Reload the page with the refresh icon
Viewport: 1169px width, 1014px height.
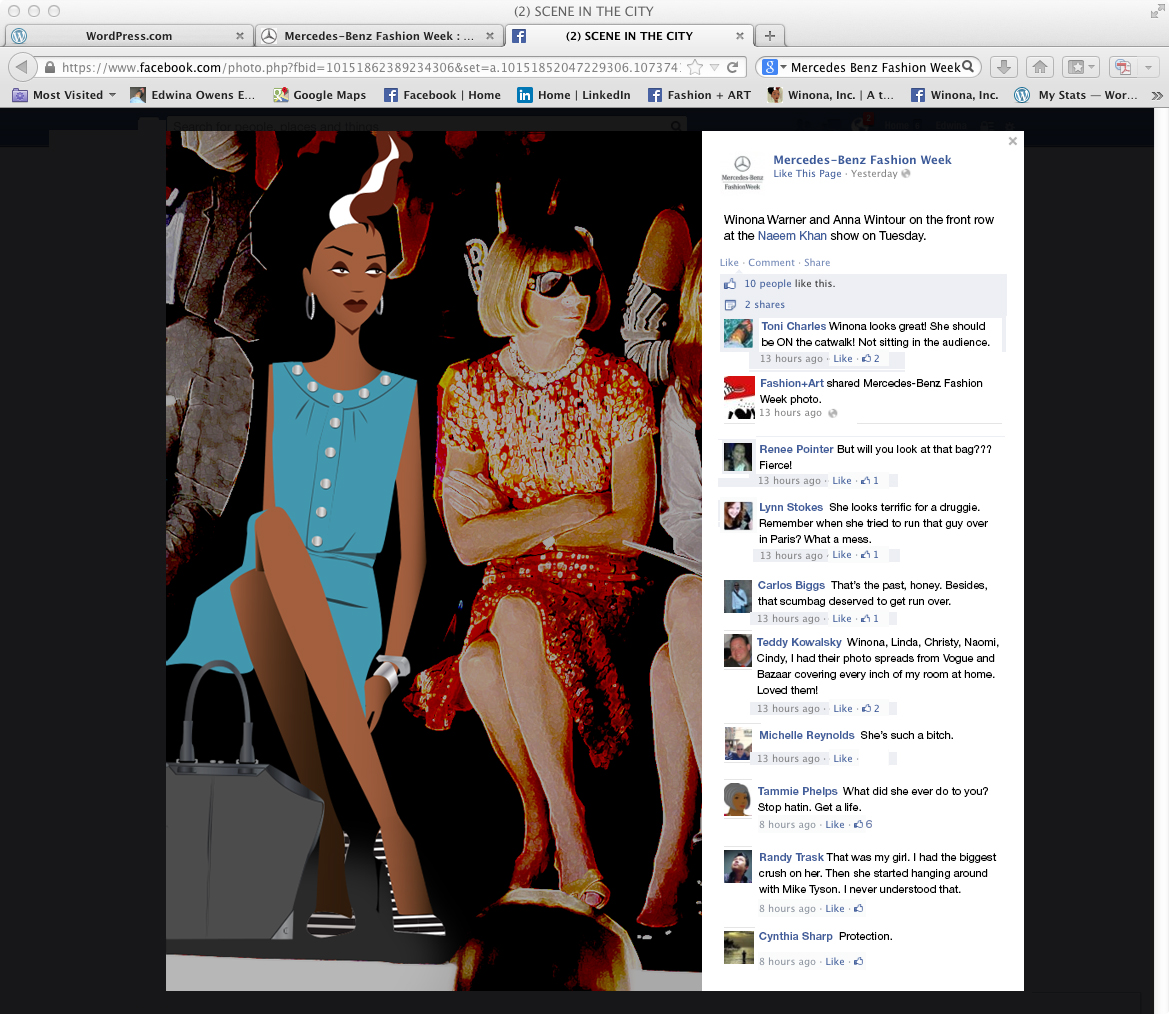tap(733, 68)
